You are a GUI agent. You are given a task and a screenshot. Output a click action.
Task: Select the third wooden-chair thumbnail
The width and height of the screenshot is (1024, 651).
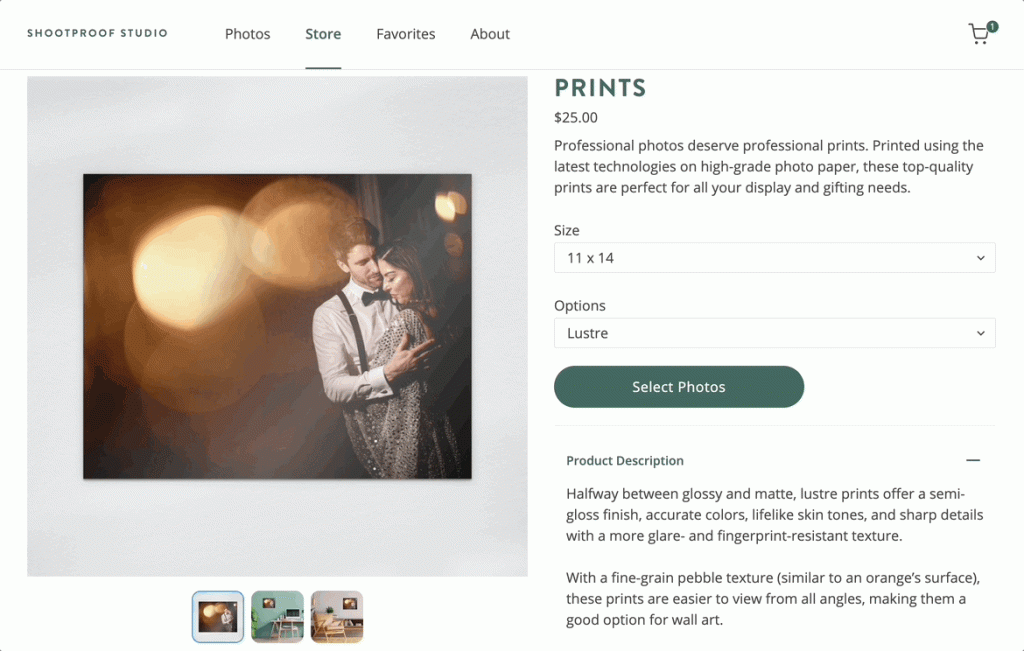coord(337,617)
